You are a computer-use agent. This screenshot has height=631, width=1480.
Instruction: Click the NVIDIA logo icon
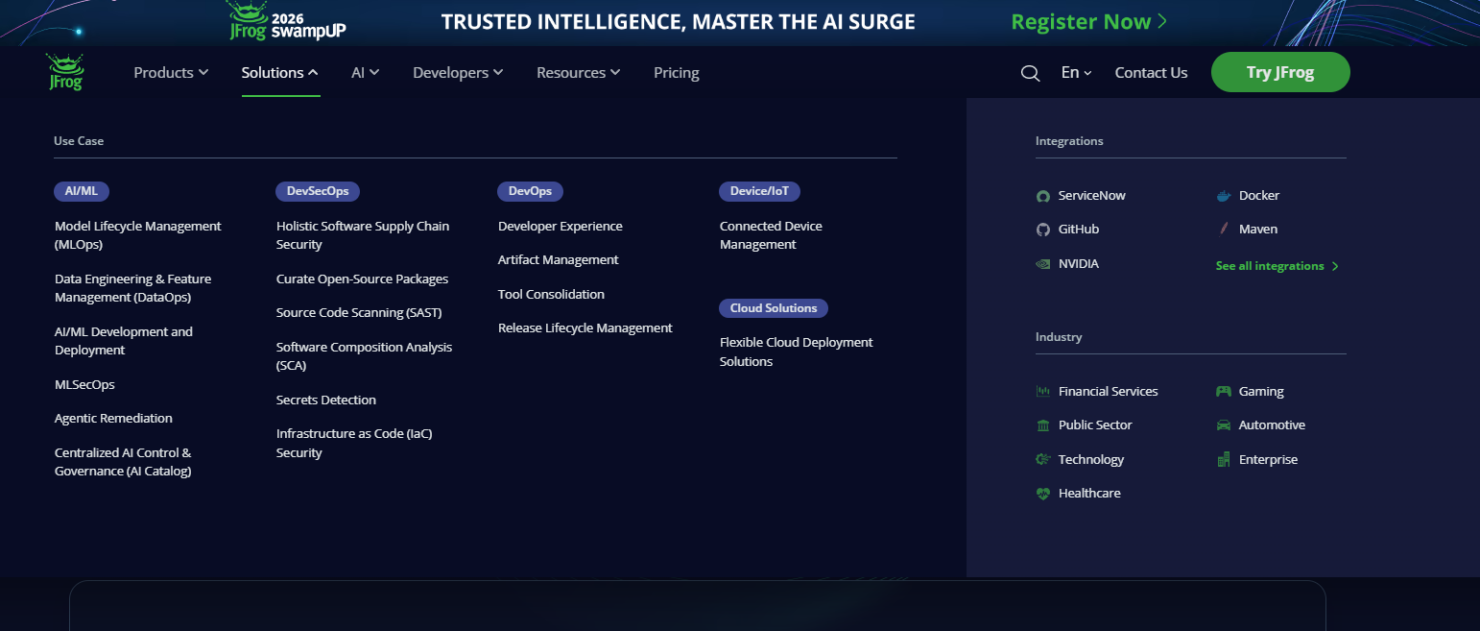(1043, 264)
